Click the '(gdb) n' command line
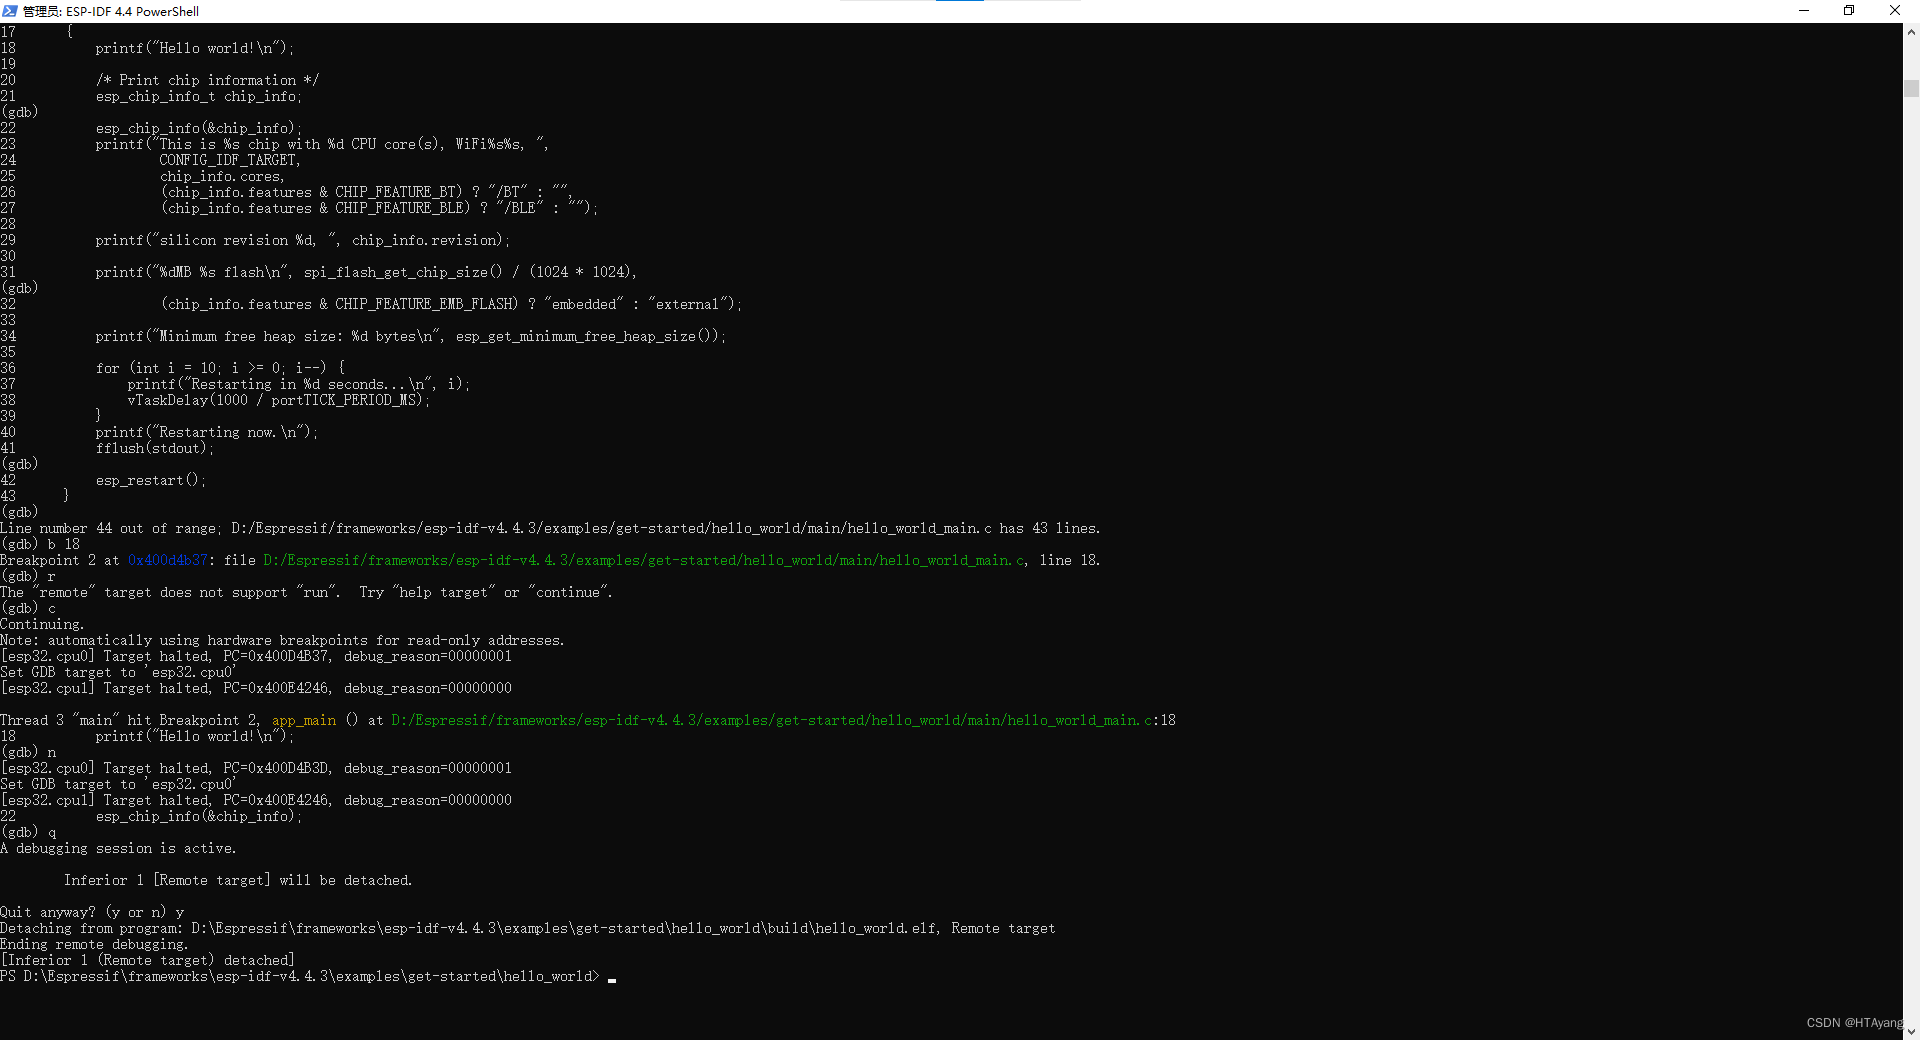Screen dimensions: 1920x1040 point(29,752)
